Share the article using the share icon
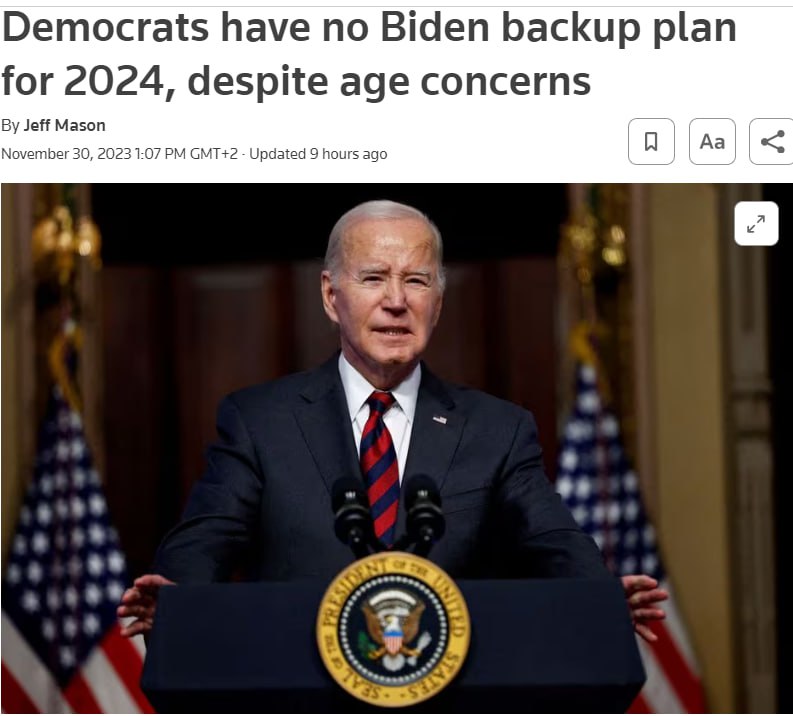This screenshot has height=716, width=793. point(772,142)
